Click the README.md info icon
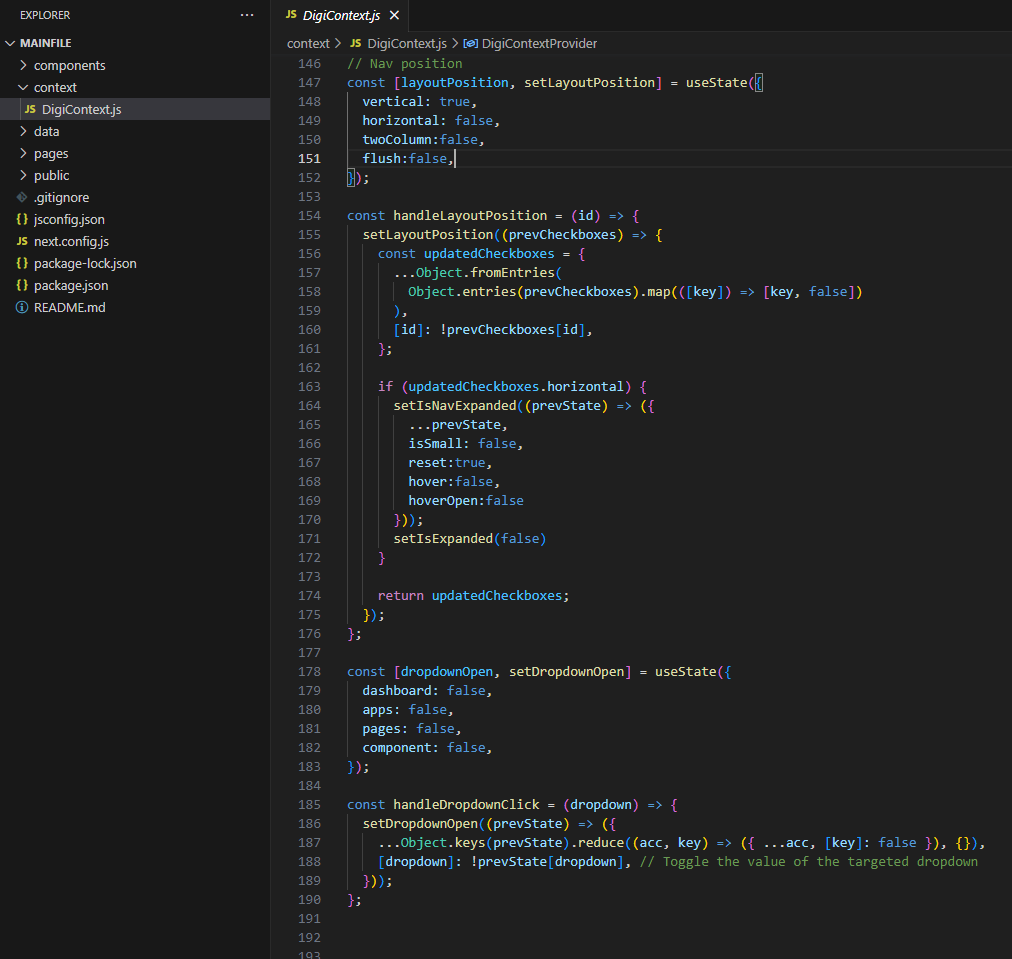The height and width of the screenshot is (959, 1012). pos(23,308)
